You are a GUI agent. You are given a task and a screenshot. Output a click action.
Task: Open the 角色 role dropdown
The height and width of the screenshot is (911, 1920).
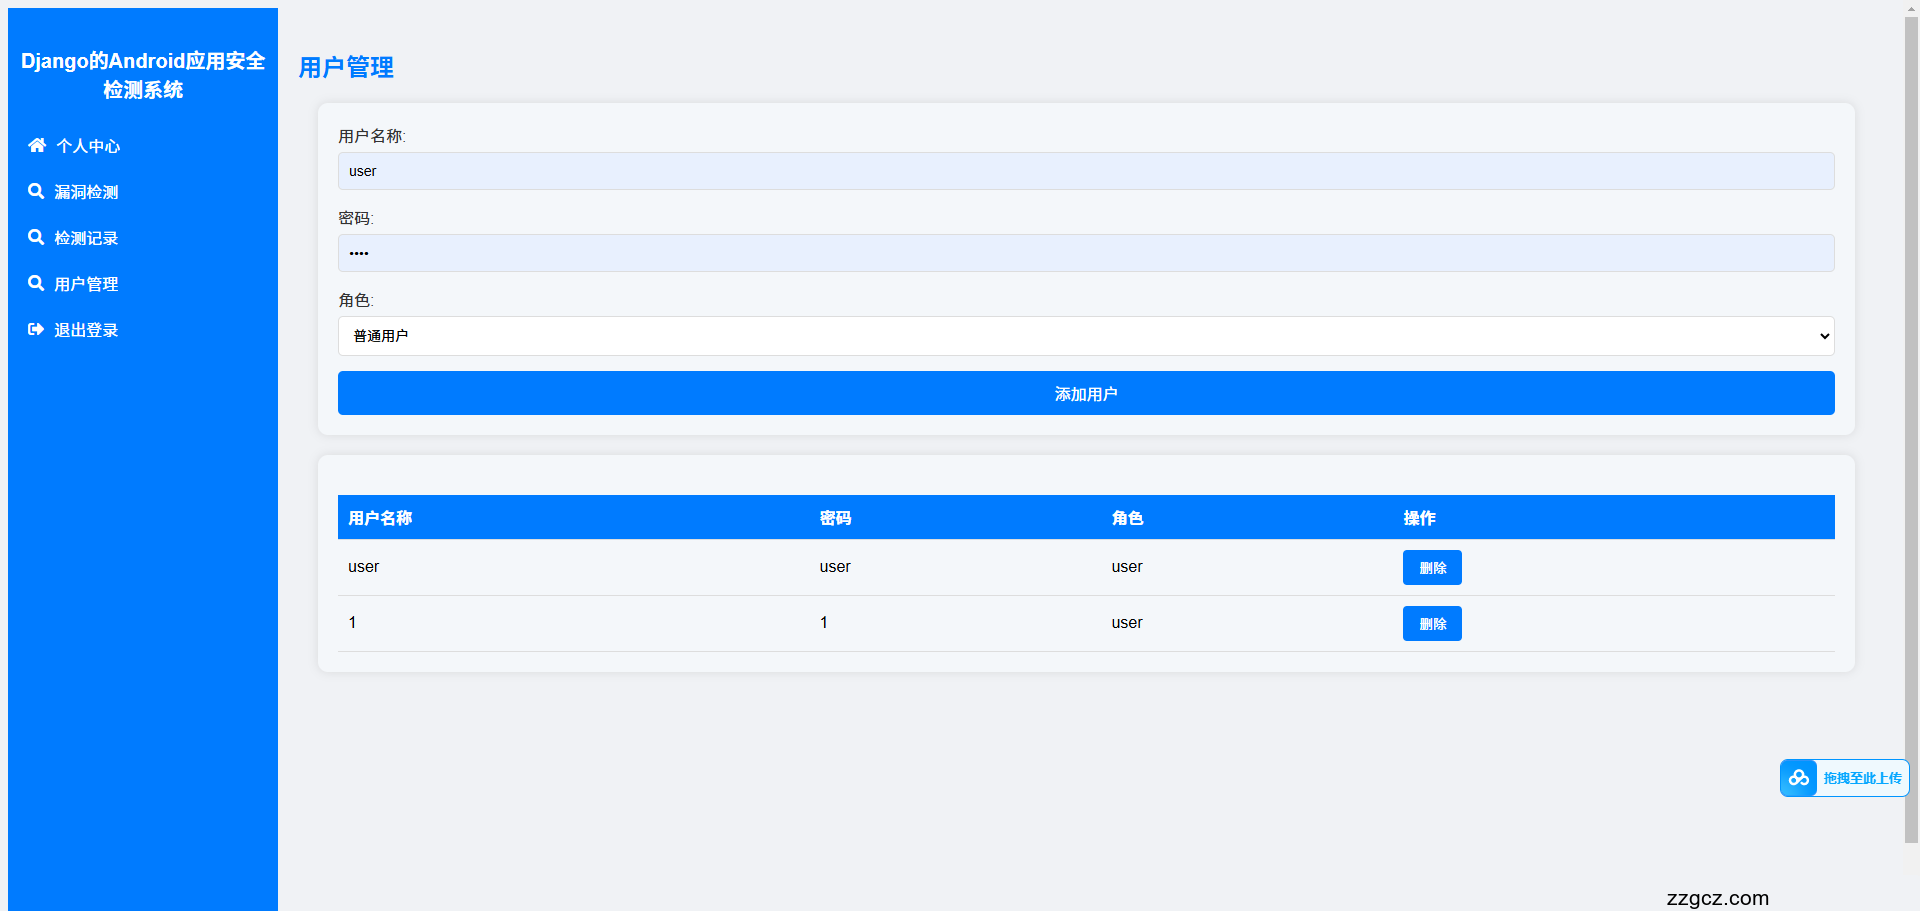coord(1085,336)
